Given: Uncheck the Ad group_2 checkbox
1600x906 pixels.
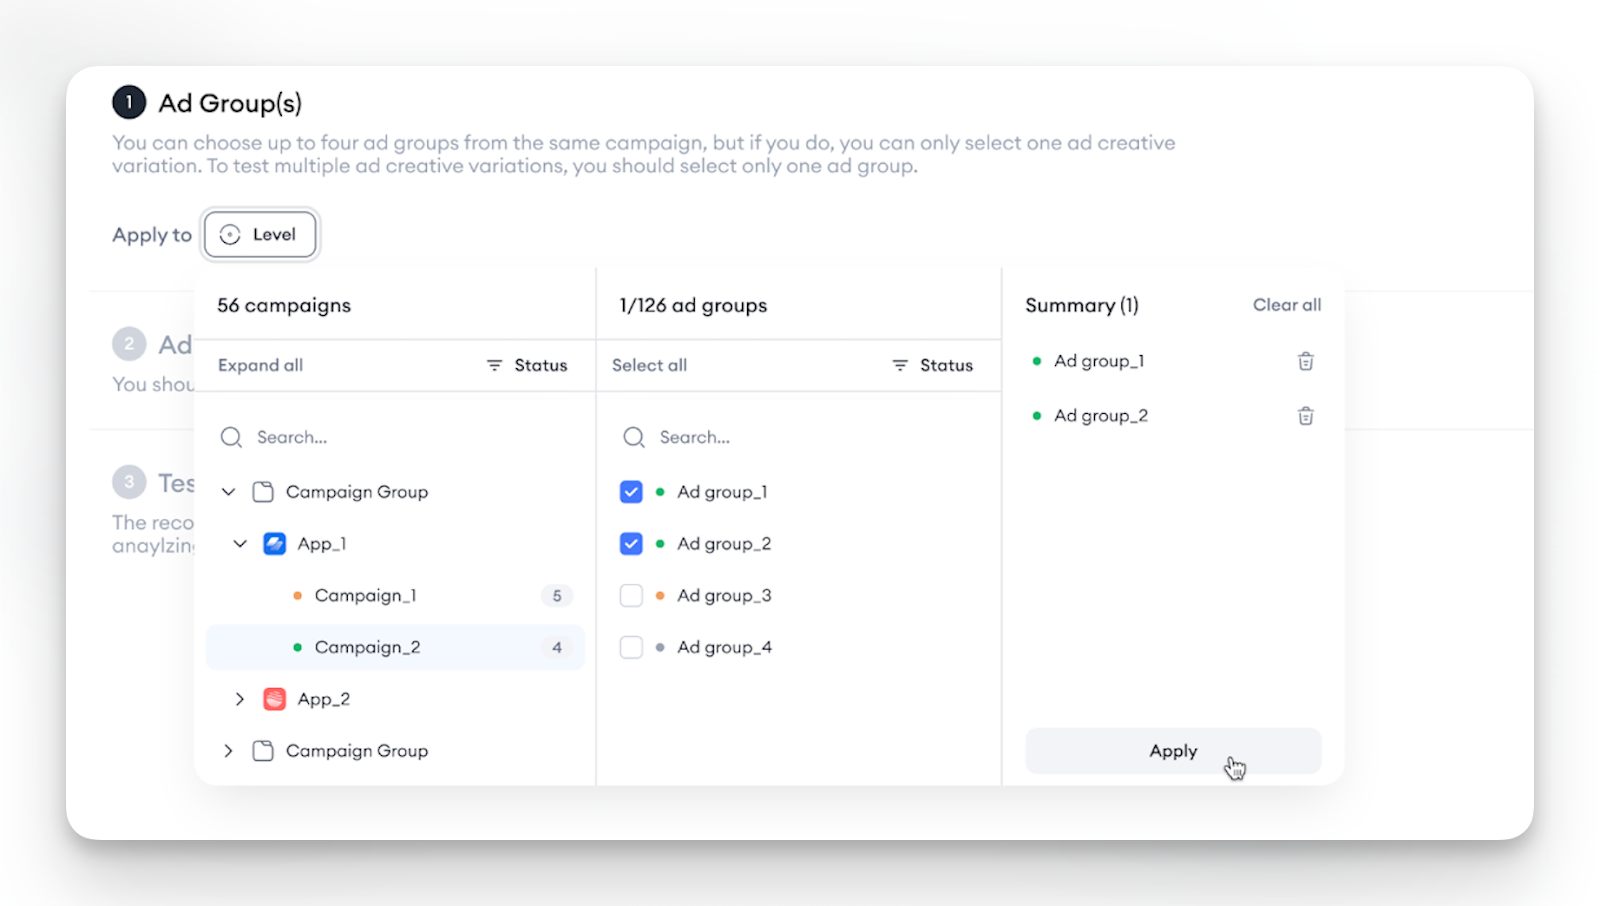Looking at the screenshot, I should (631, 544).
